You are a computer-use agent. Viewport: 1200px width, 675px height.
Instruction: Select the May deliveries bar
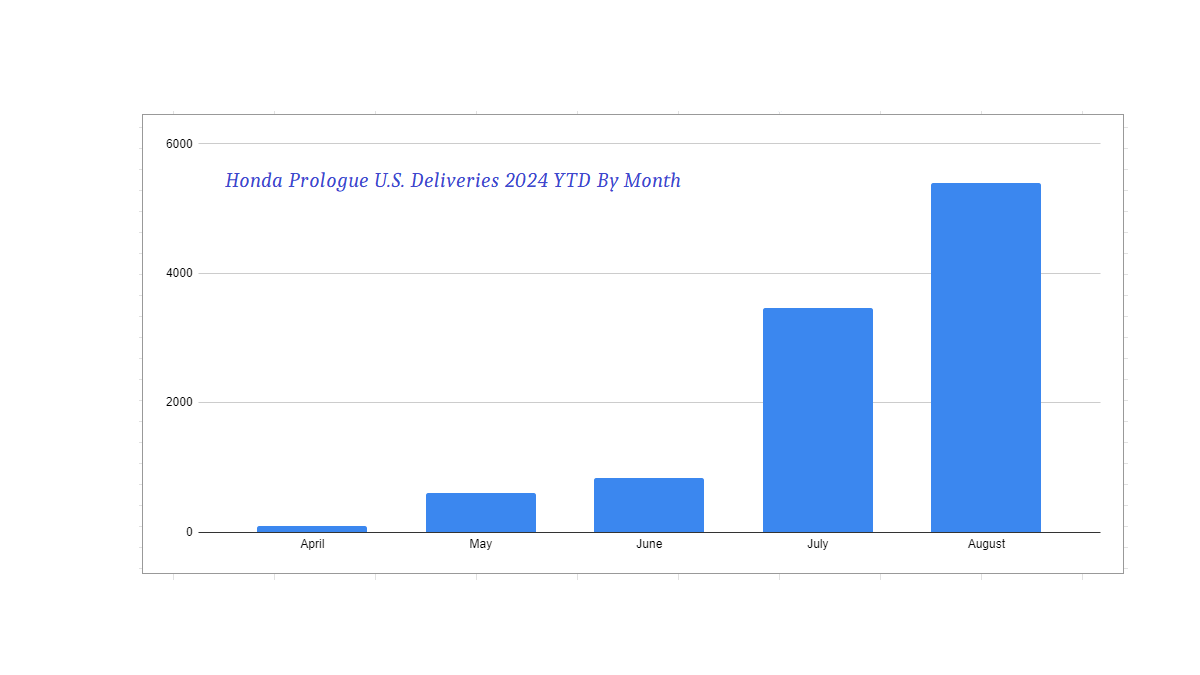point(480,513)
